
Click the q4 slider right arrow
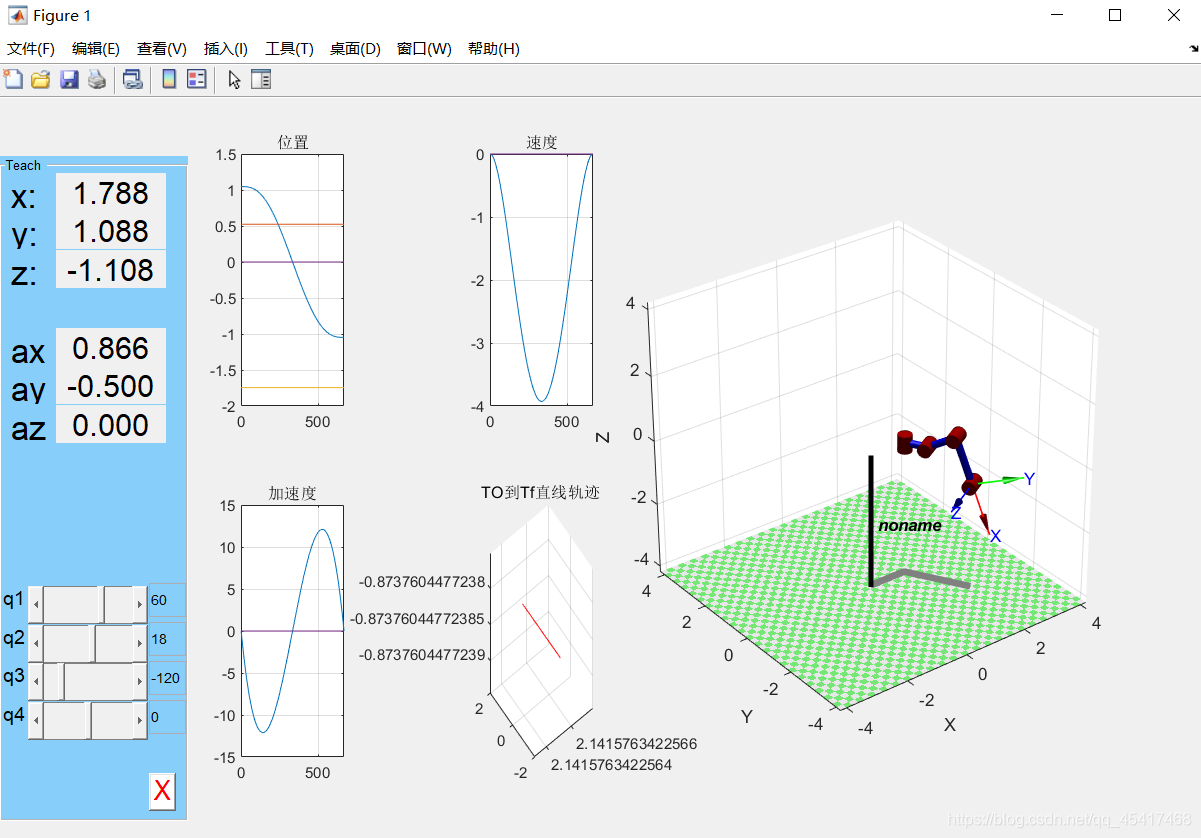click(139, 719)
